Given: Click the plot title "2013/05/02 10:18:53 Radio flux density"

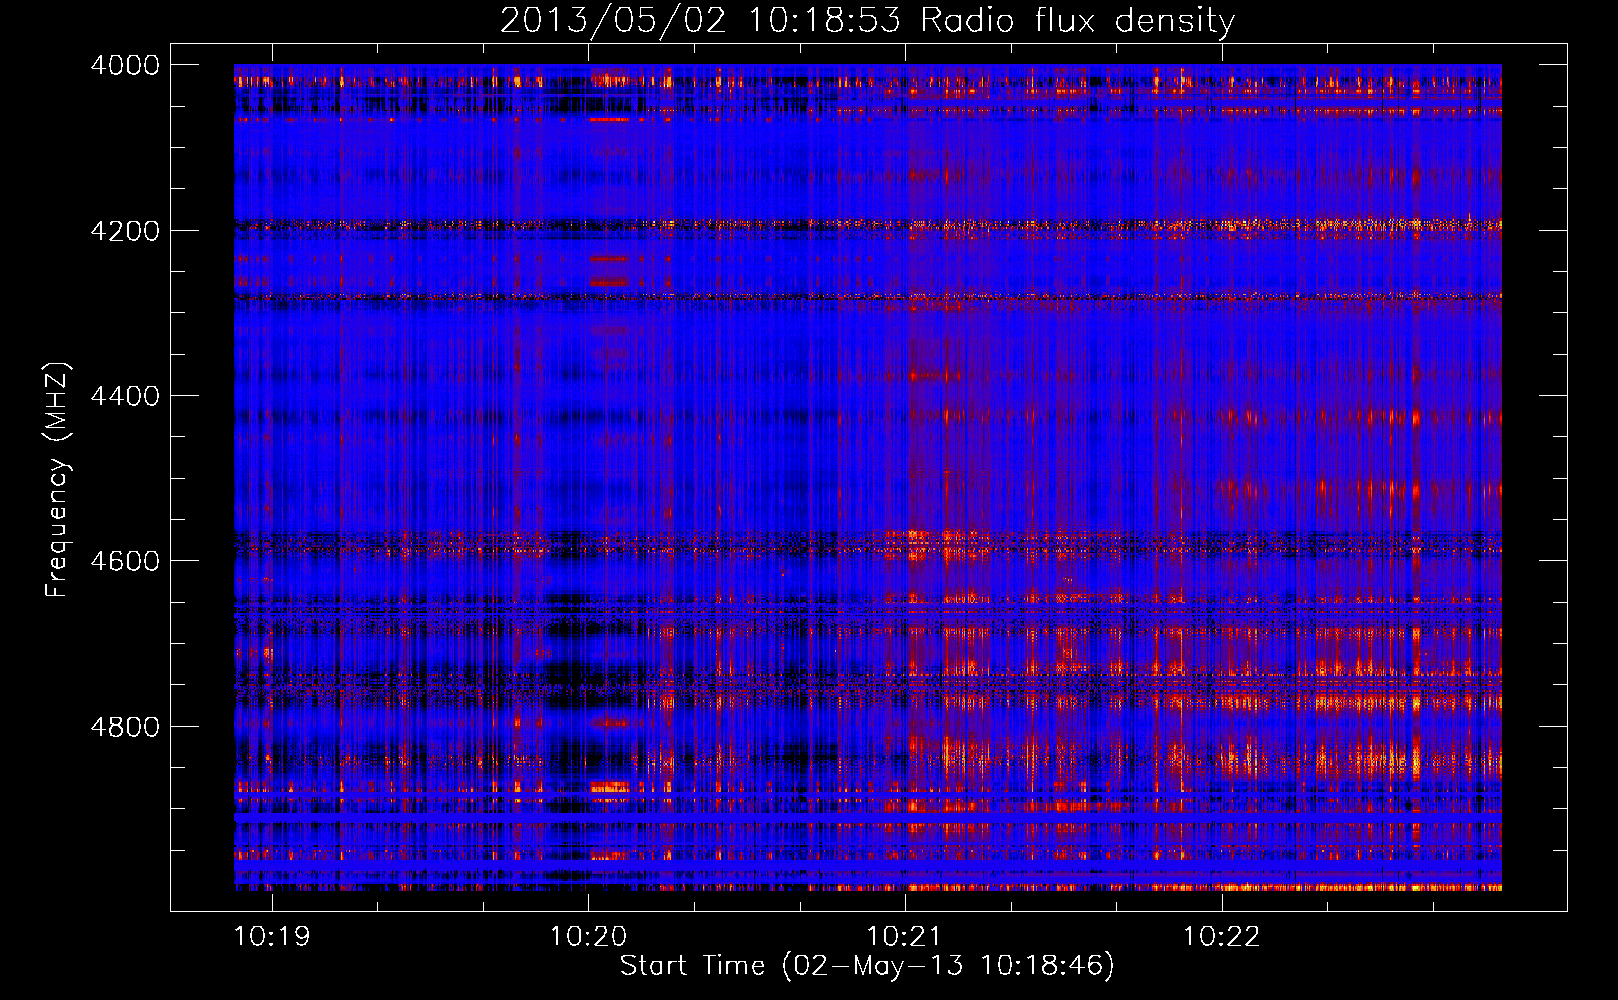Looking at the screenshot, I should (x=867, y=21).
